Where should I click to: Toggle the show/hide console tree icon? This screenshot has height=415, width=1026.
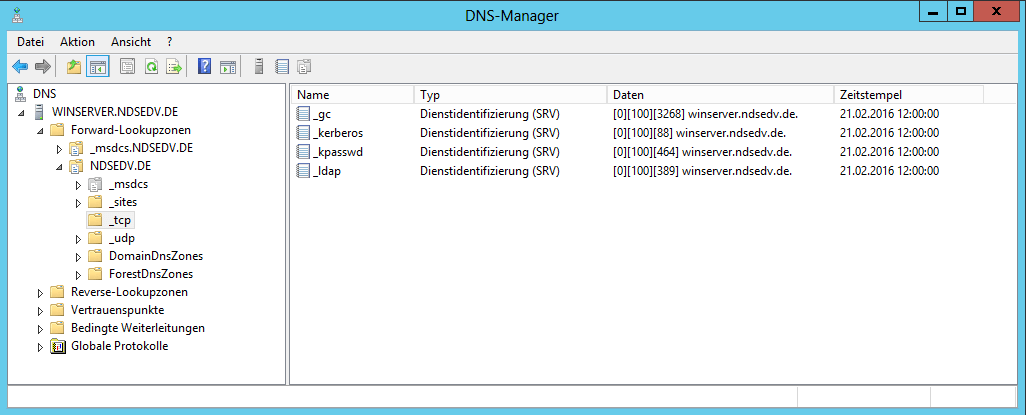pyautogui.click(x=97, y=67)
